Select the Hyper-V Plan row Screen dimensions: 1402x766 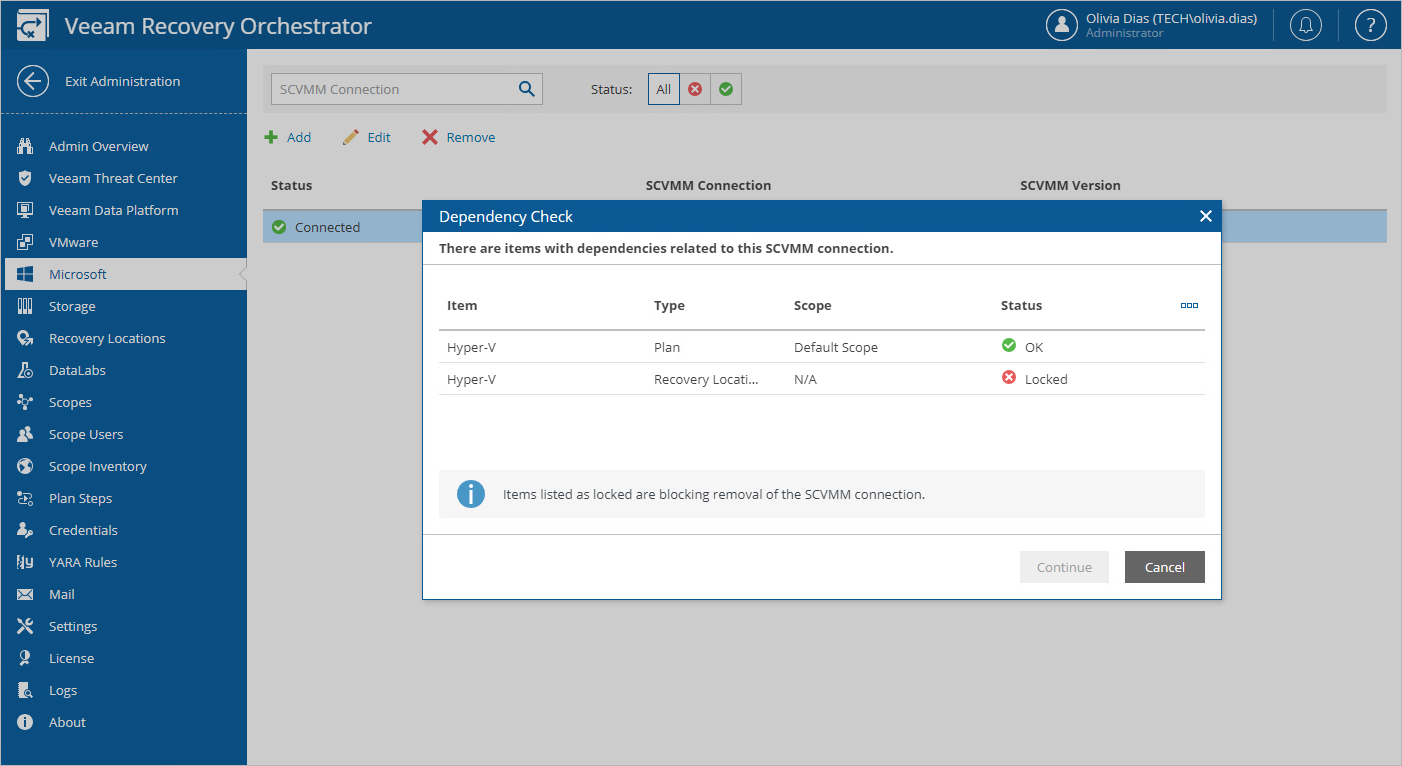[822, 347]
